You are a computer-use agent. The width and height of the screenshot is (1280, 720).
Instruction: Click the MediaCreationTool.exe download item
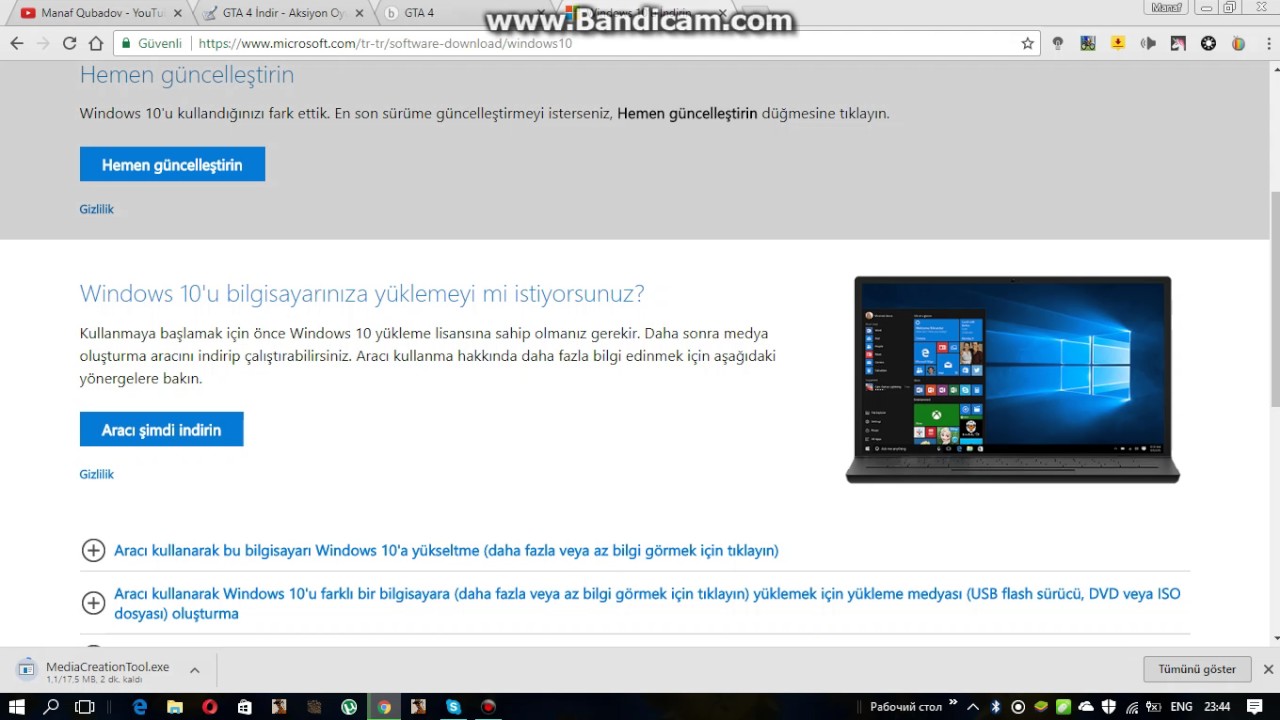96,671
